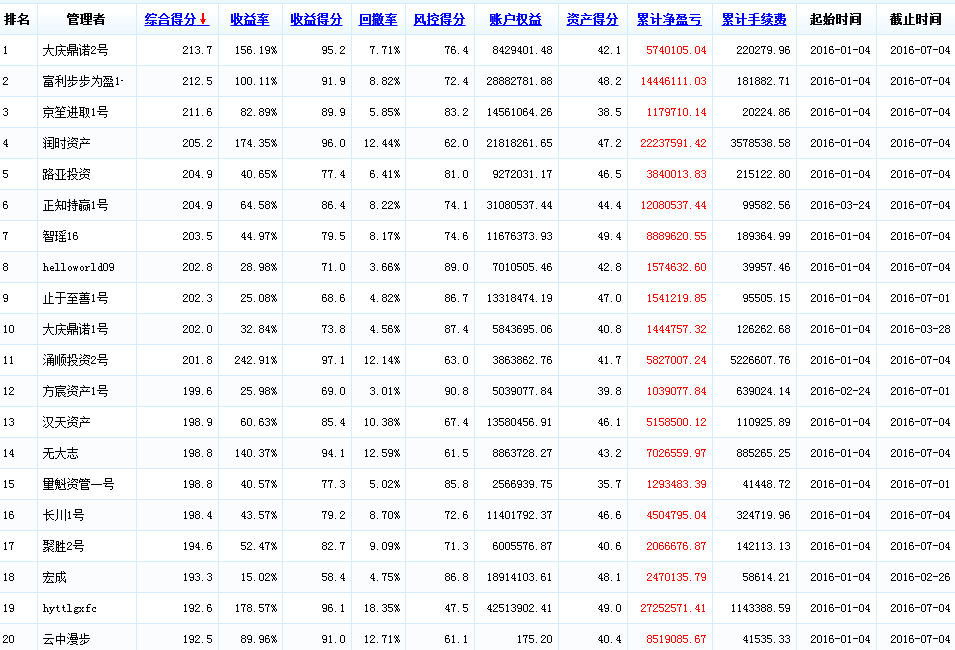Click asset score 49.4
Screen dimensions: 955x650
pos(609,236)
